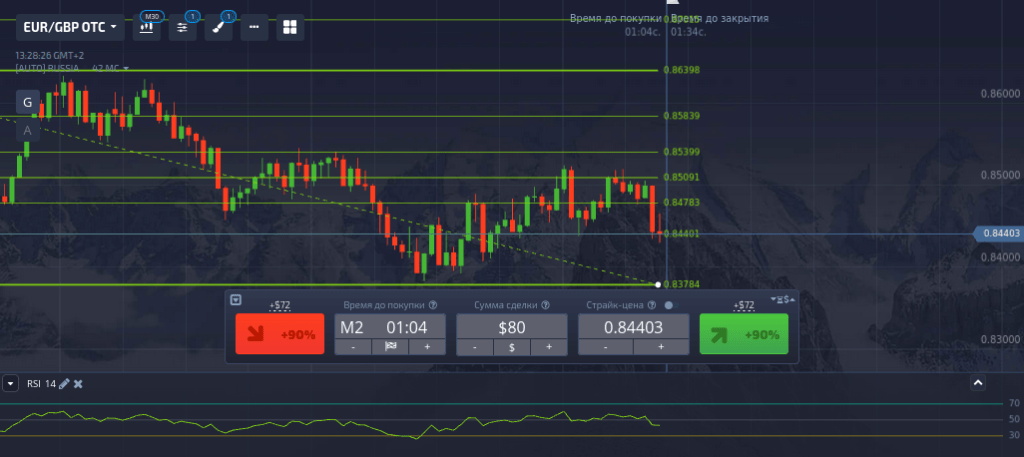Remove the RSI 14 indicator with X
Viewport: 1024px width, 457px height.
(x=78, y=384)
